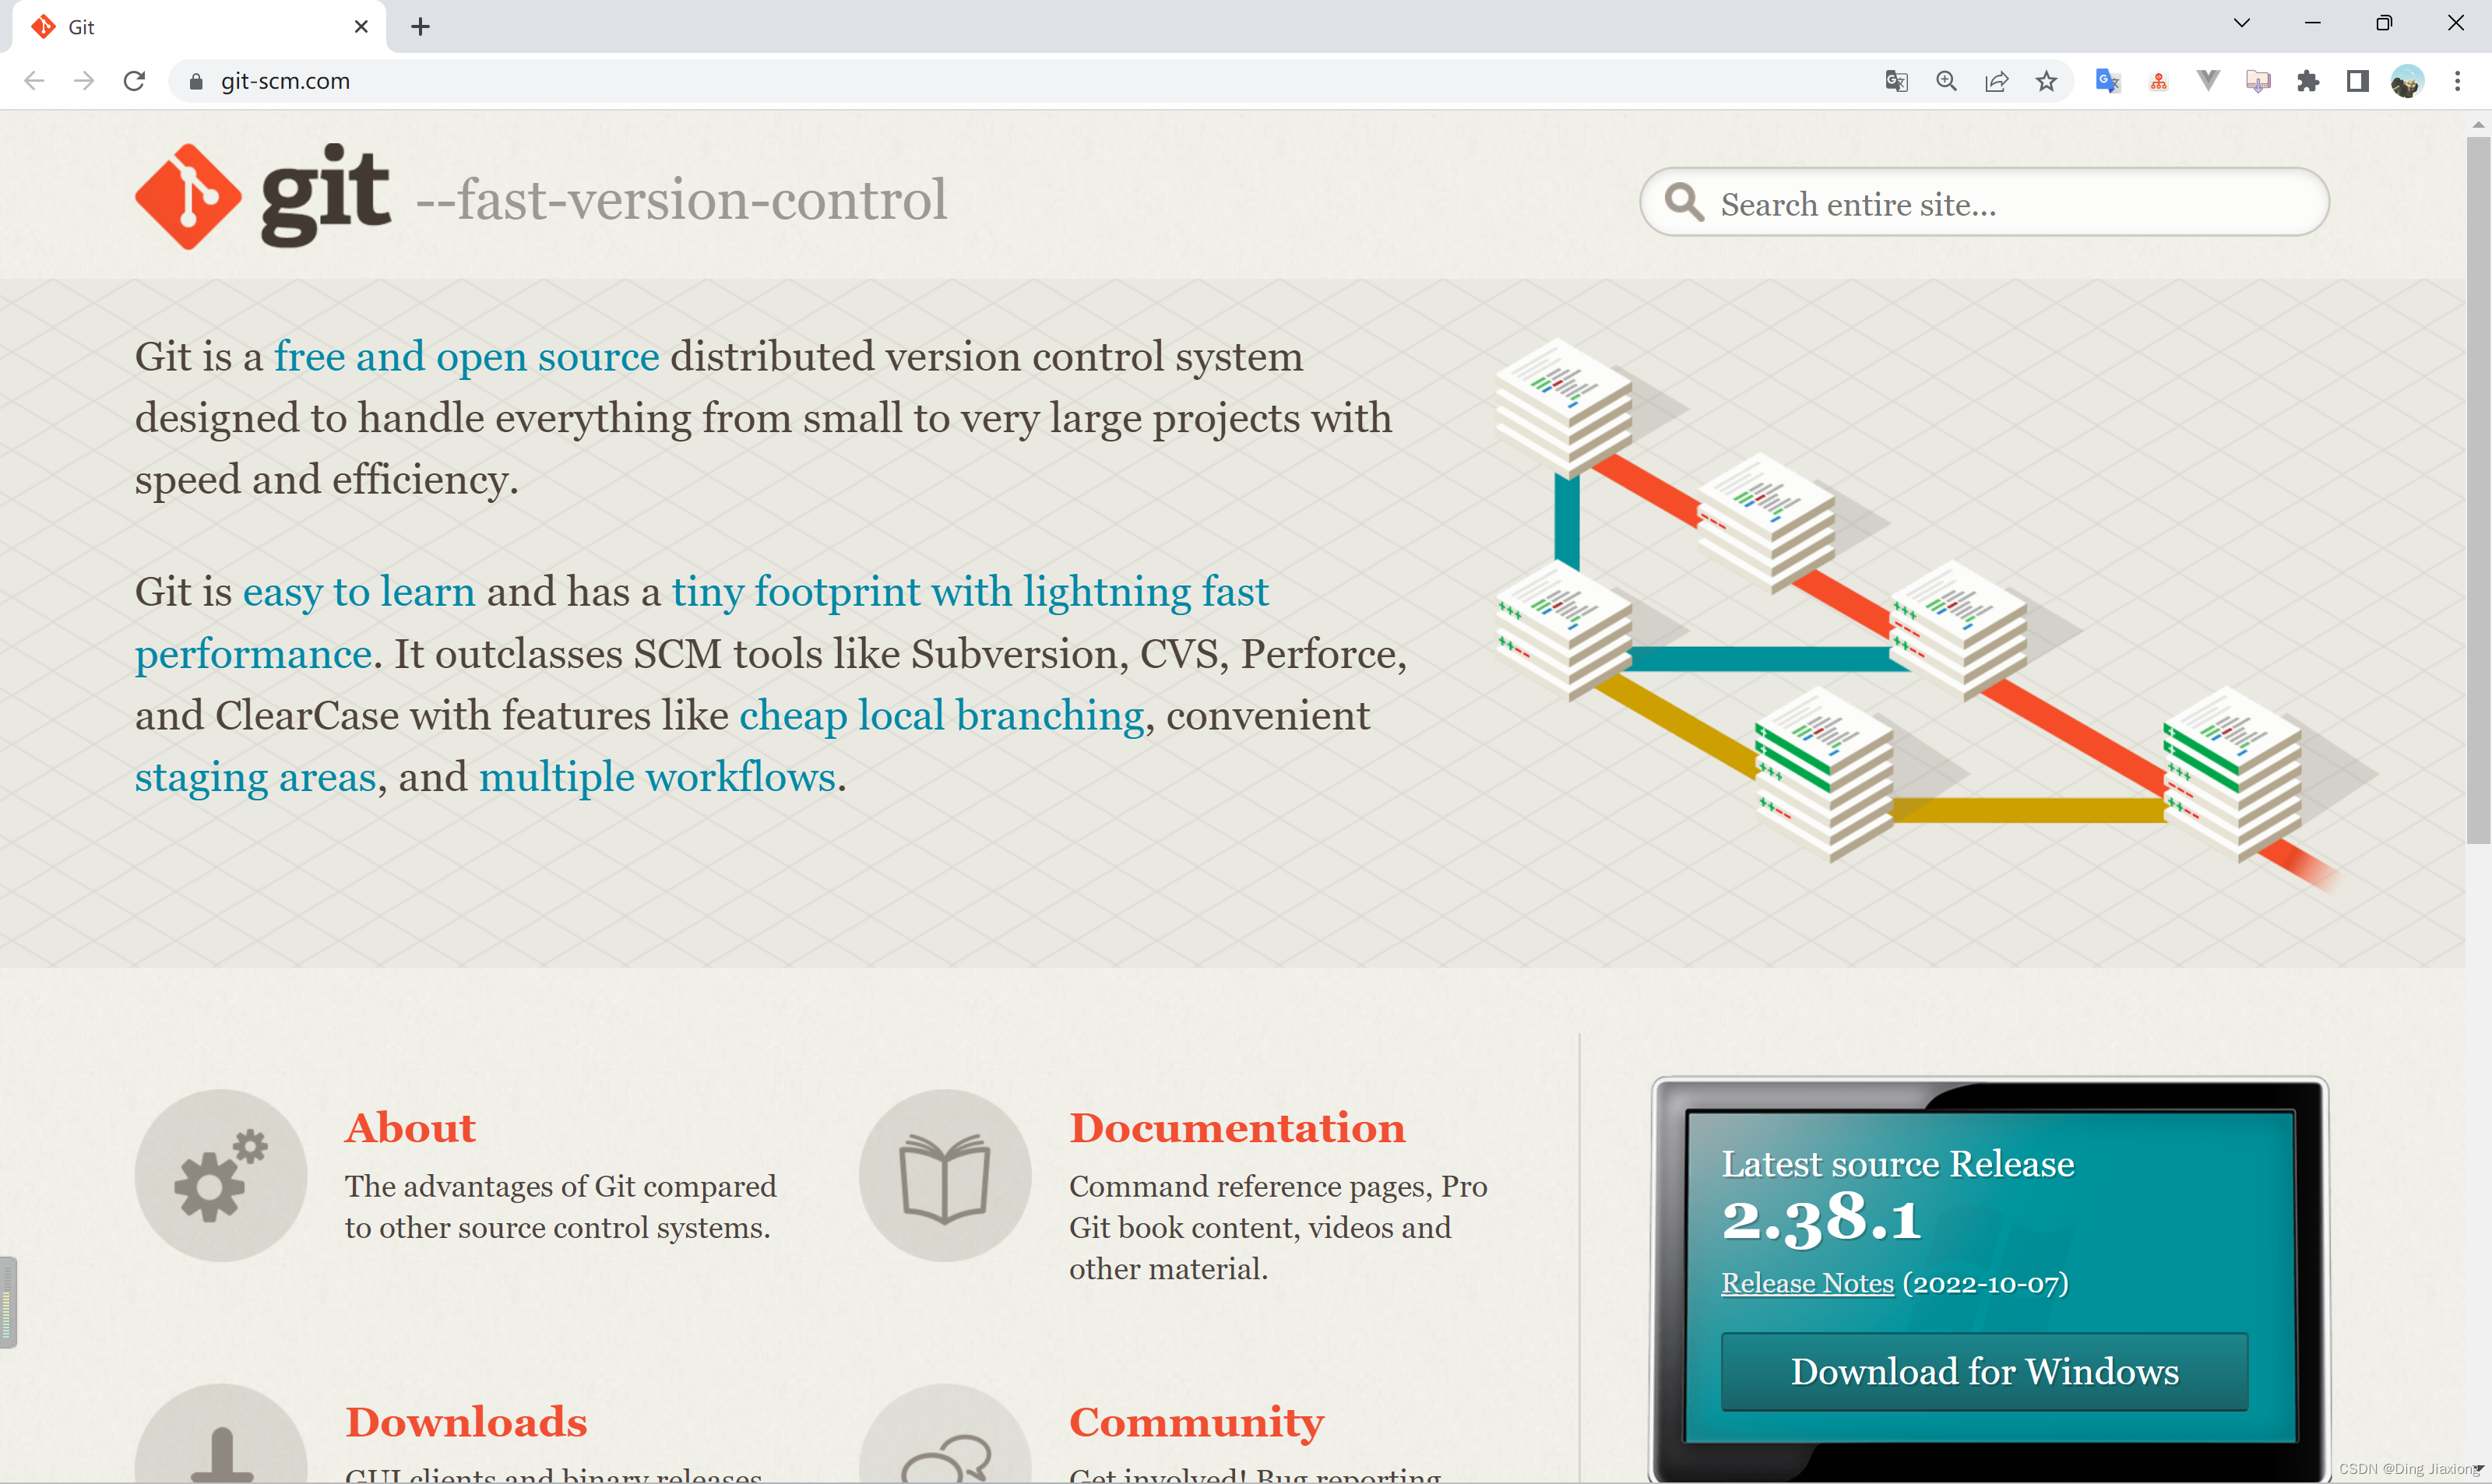Open the free and open source link

point(467,356)
